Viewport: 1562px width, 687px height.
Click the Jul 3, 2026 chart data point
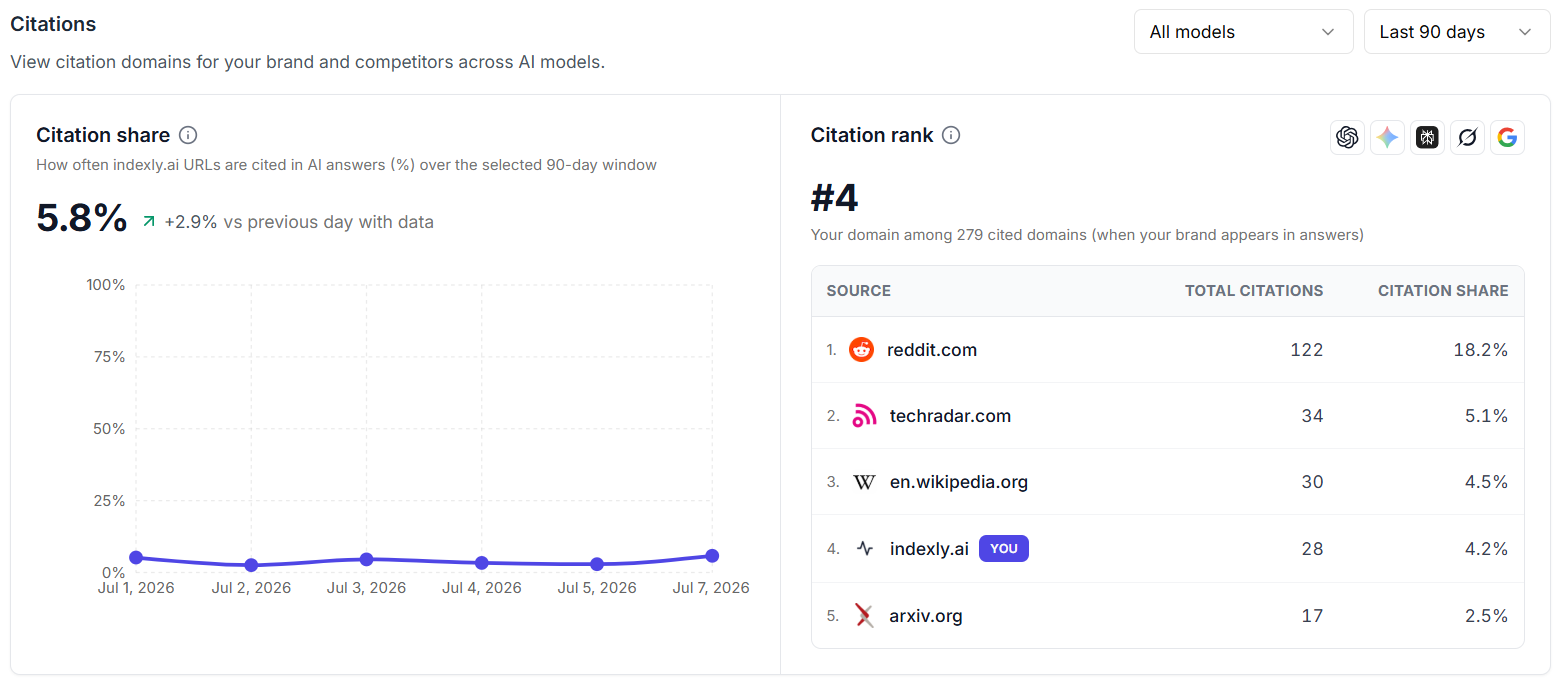[x=366, y=559]
